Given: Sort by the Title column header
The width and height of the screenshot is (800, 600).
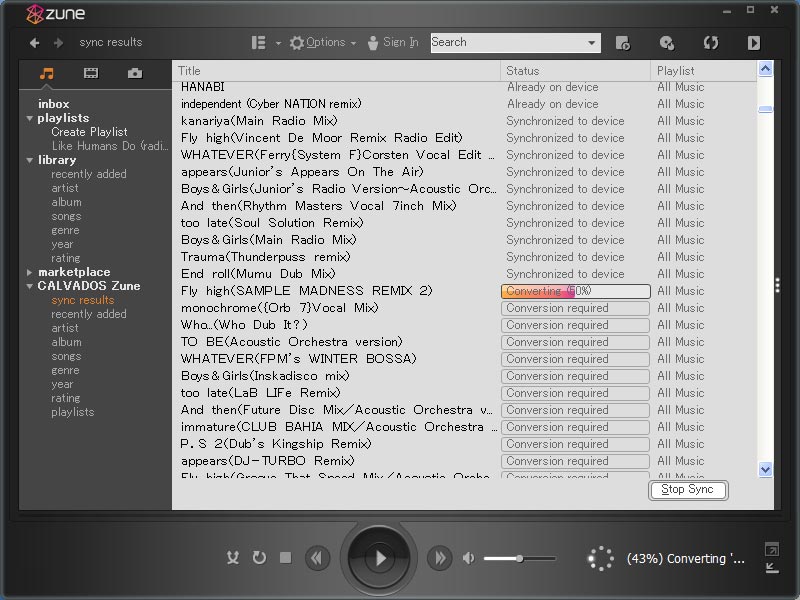Looking at the screenshot, I should coord(336,71).
